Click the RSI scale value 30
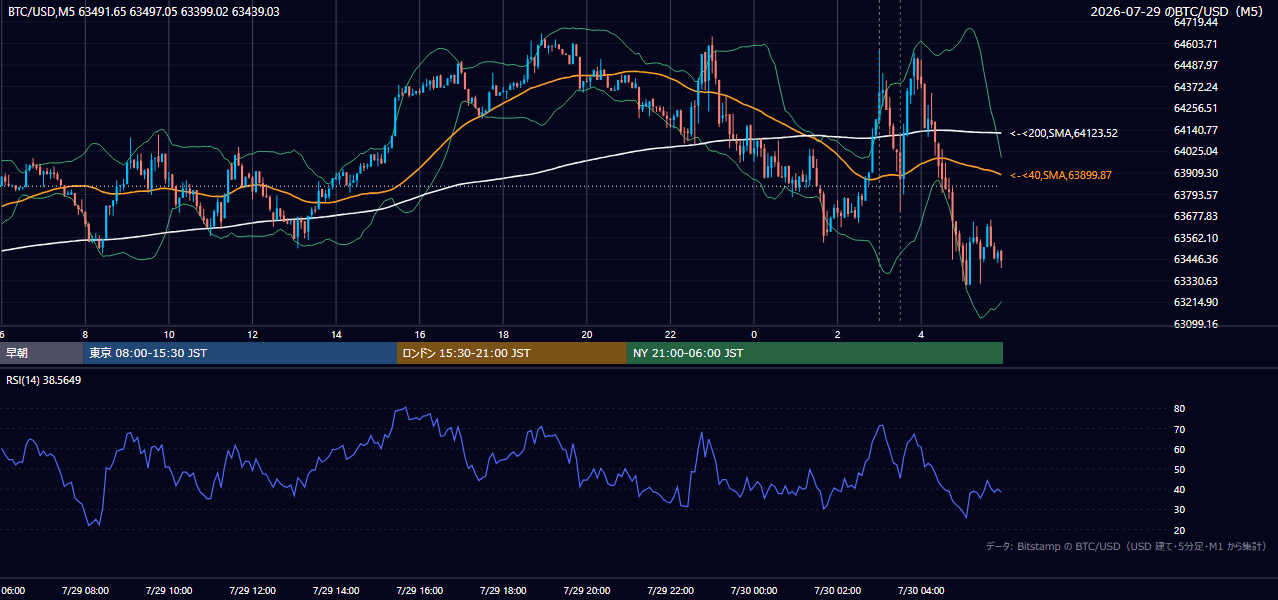Screen dimensions: 1278x600 (x=1179, y=510)
